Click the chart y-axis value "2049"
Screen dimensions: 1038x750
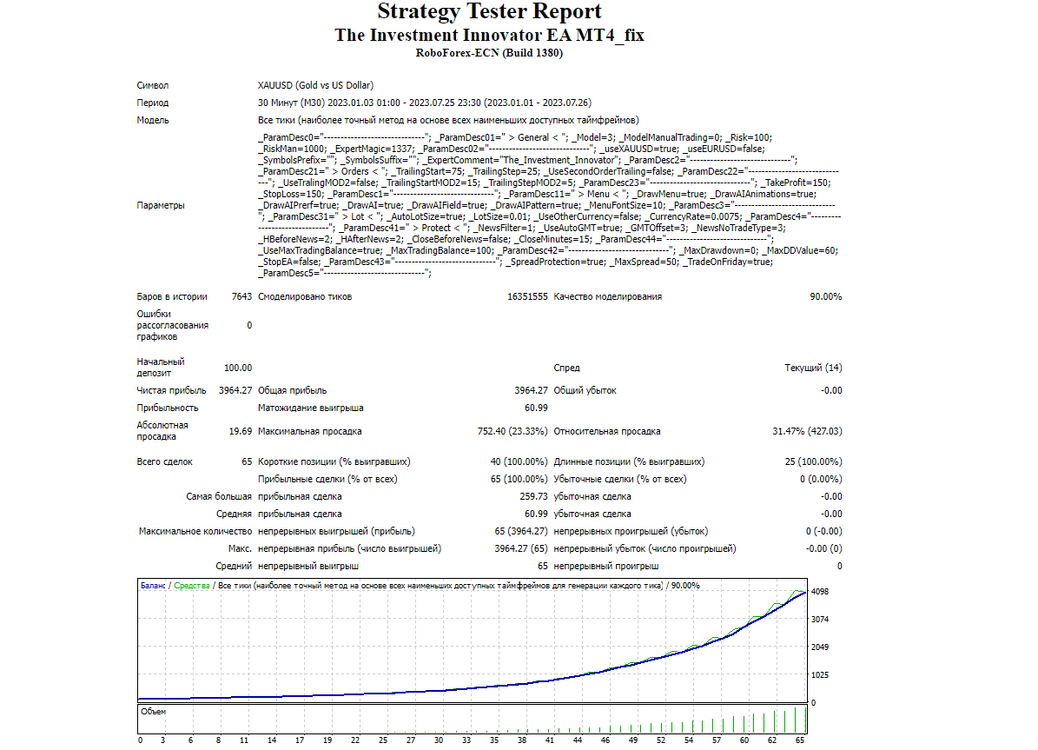click(x=820, y=647)
